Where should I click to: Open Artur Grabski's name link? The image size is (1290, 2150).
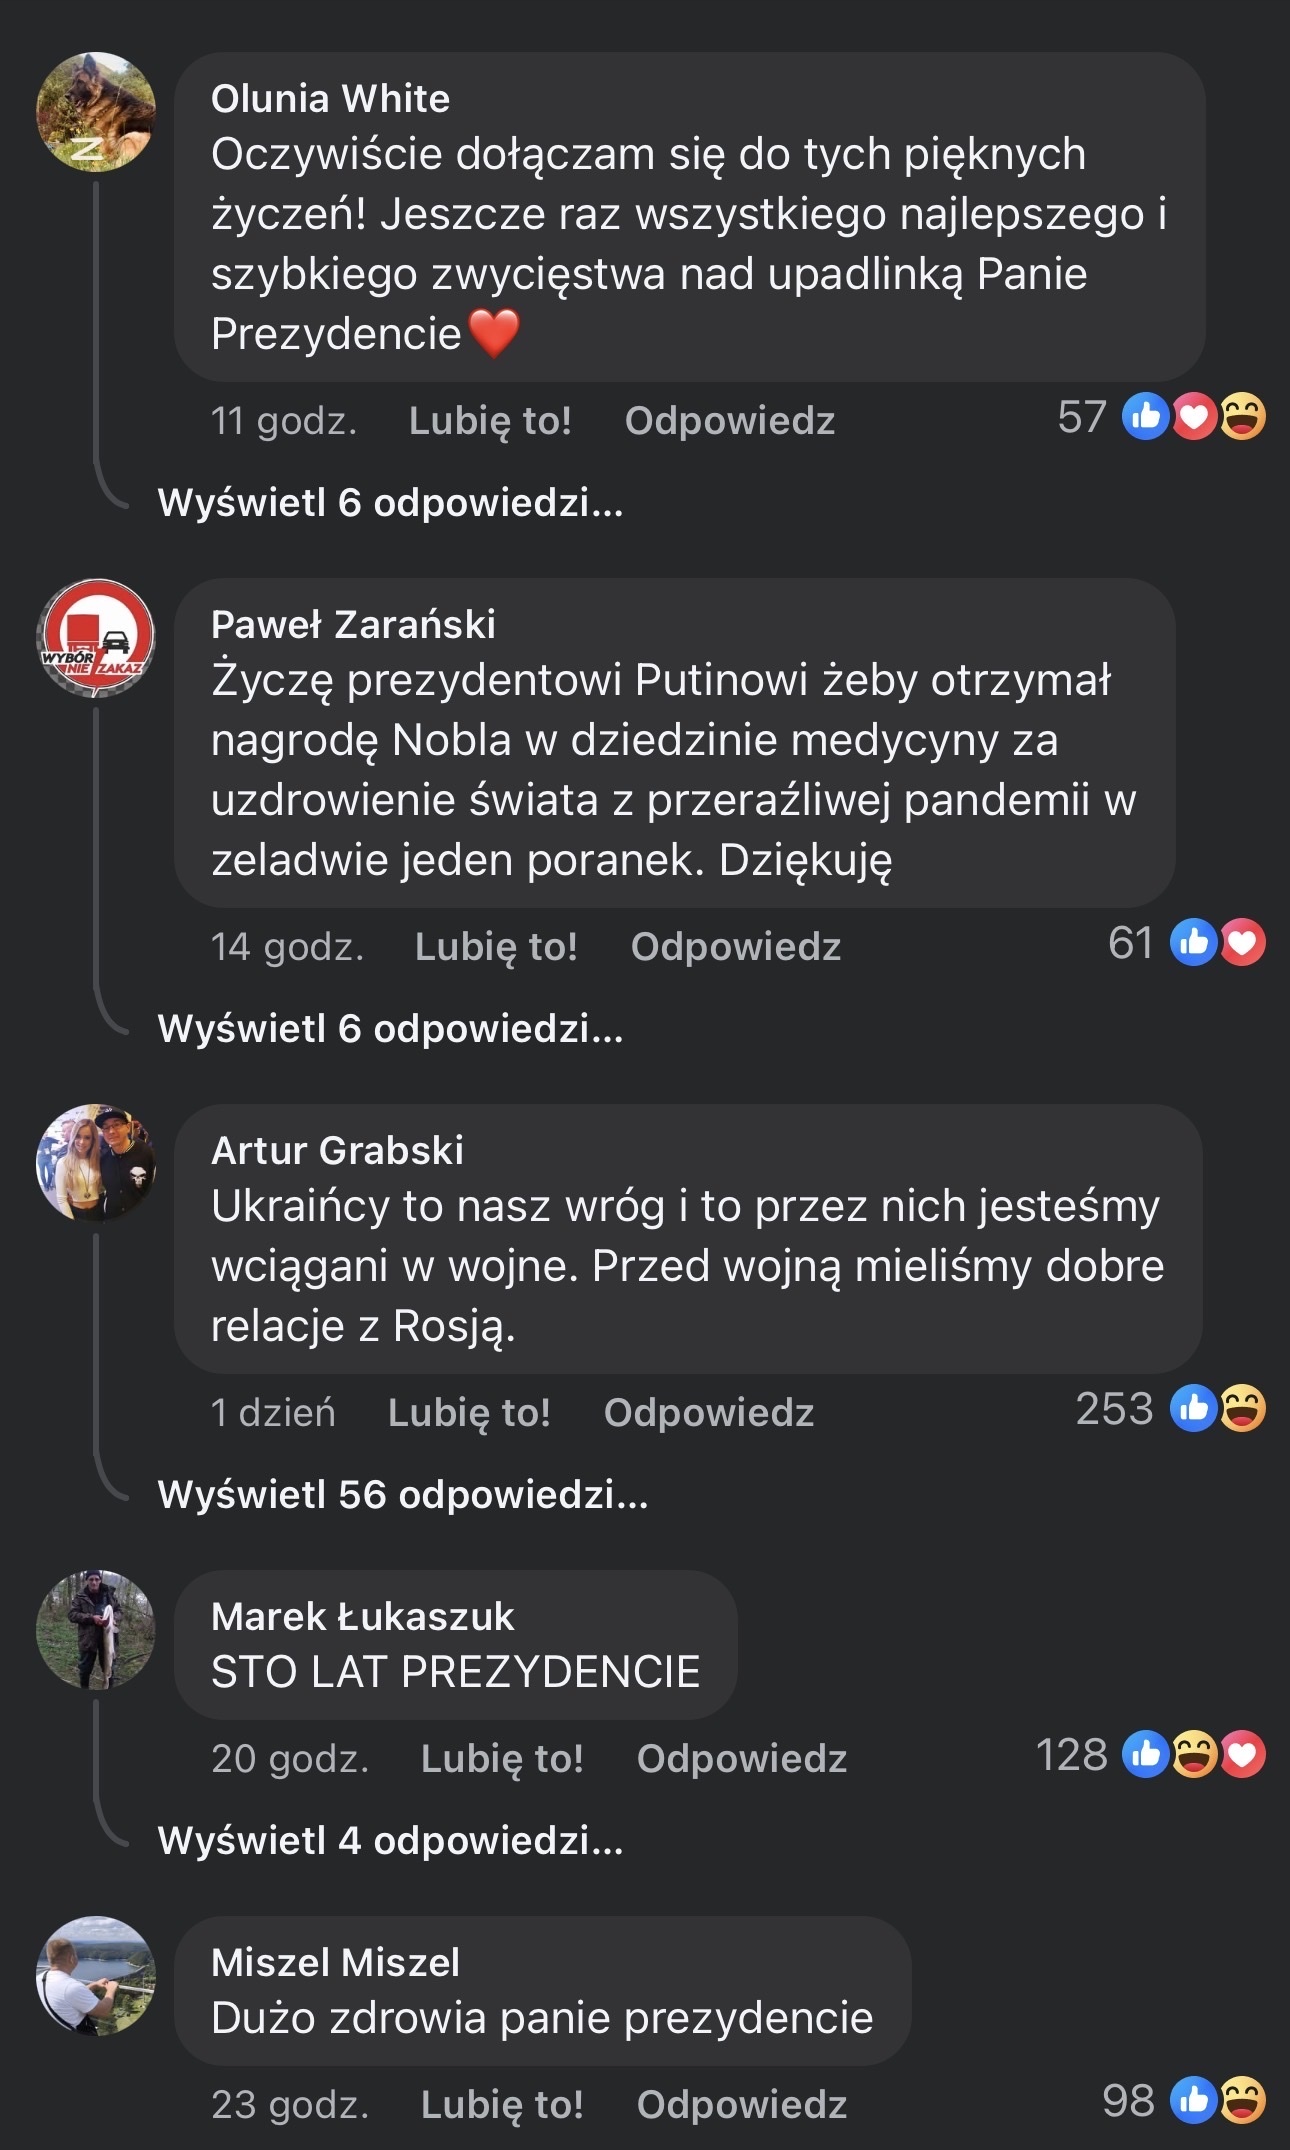point(337,1151)
